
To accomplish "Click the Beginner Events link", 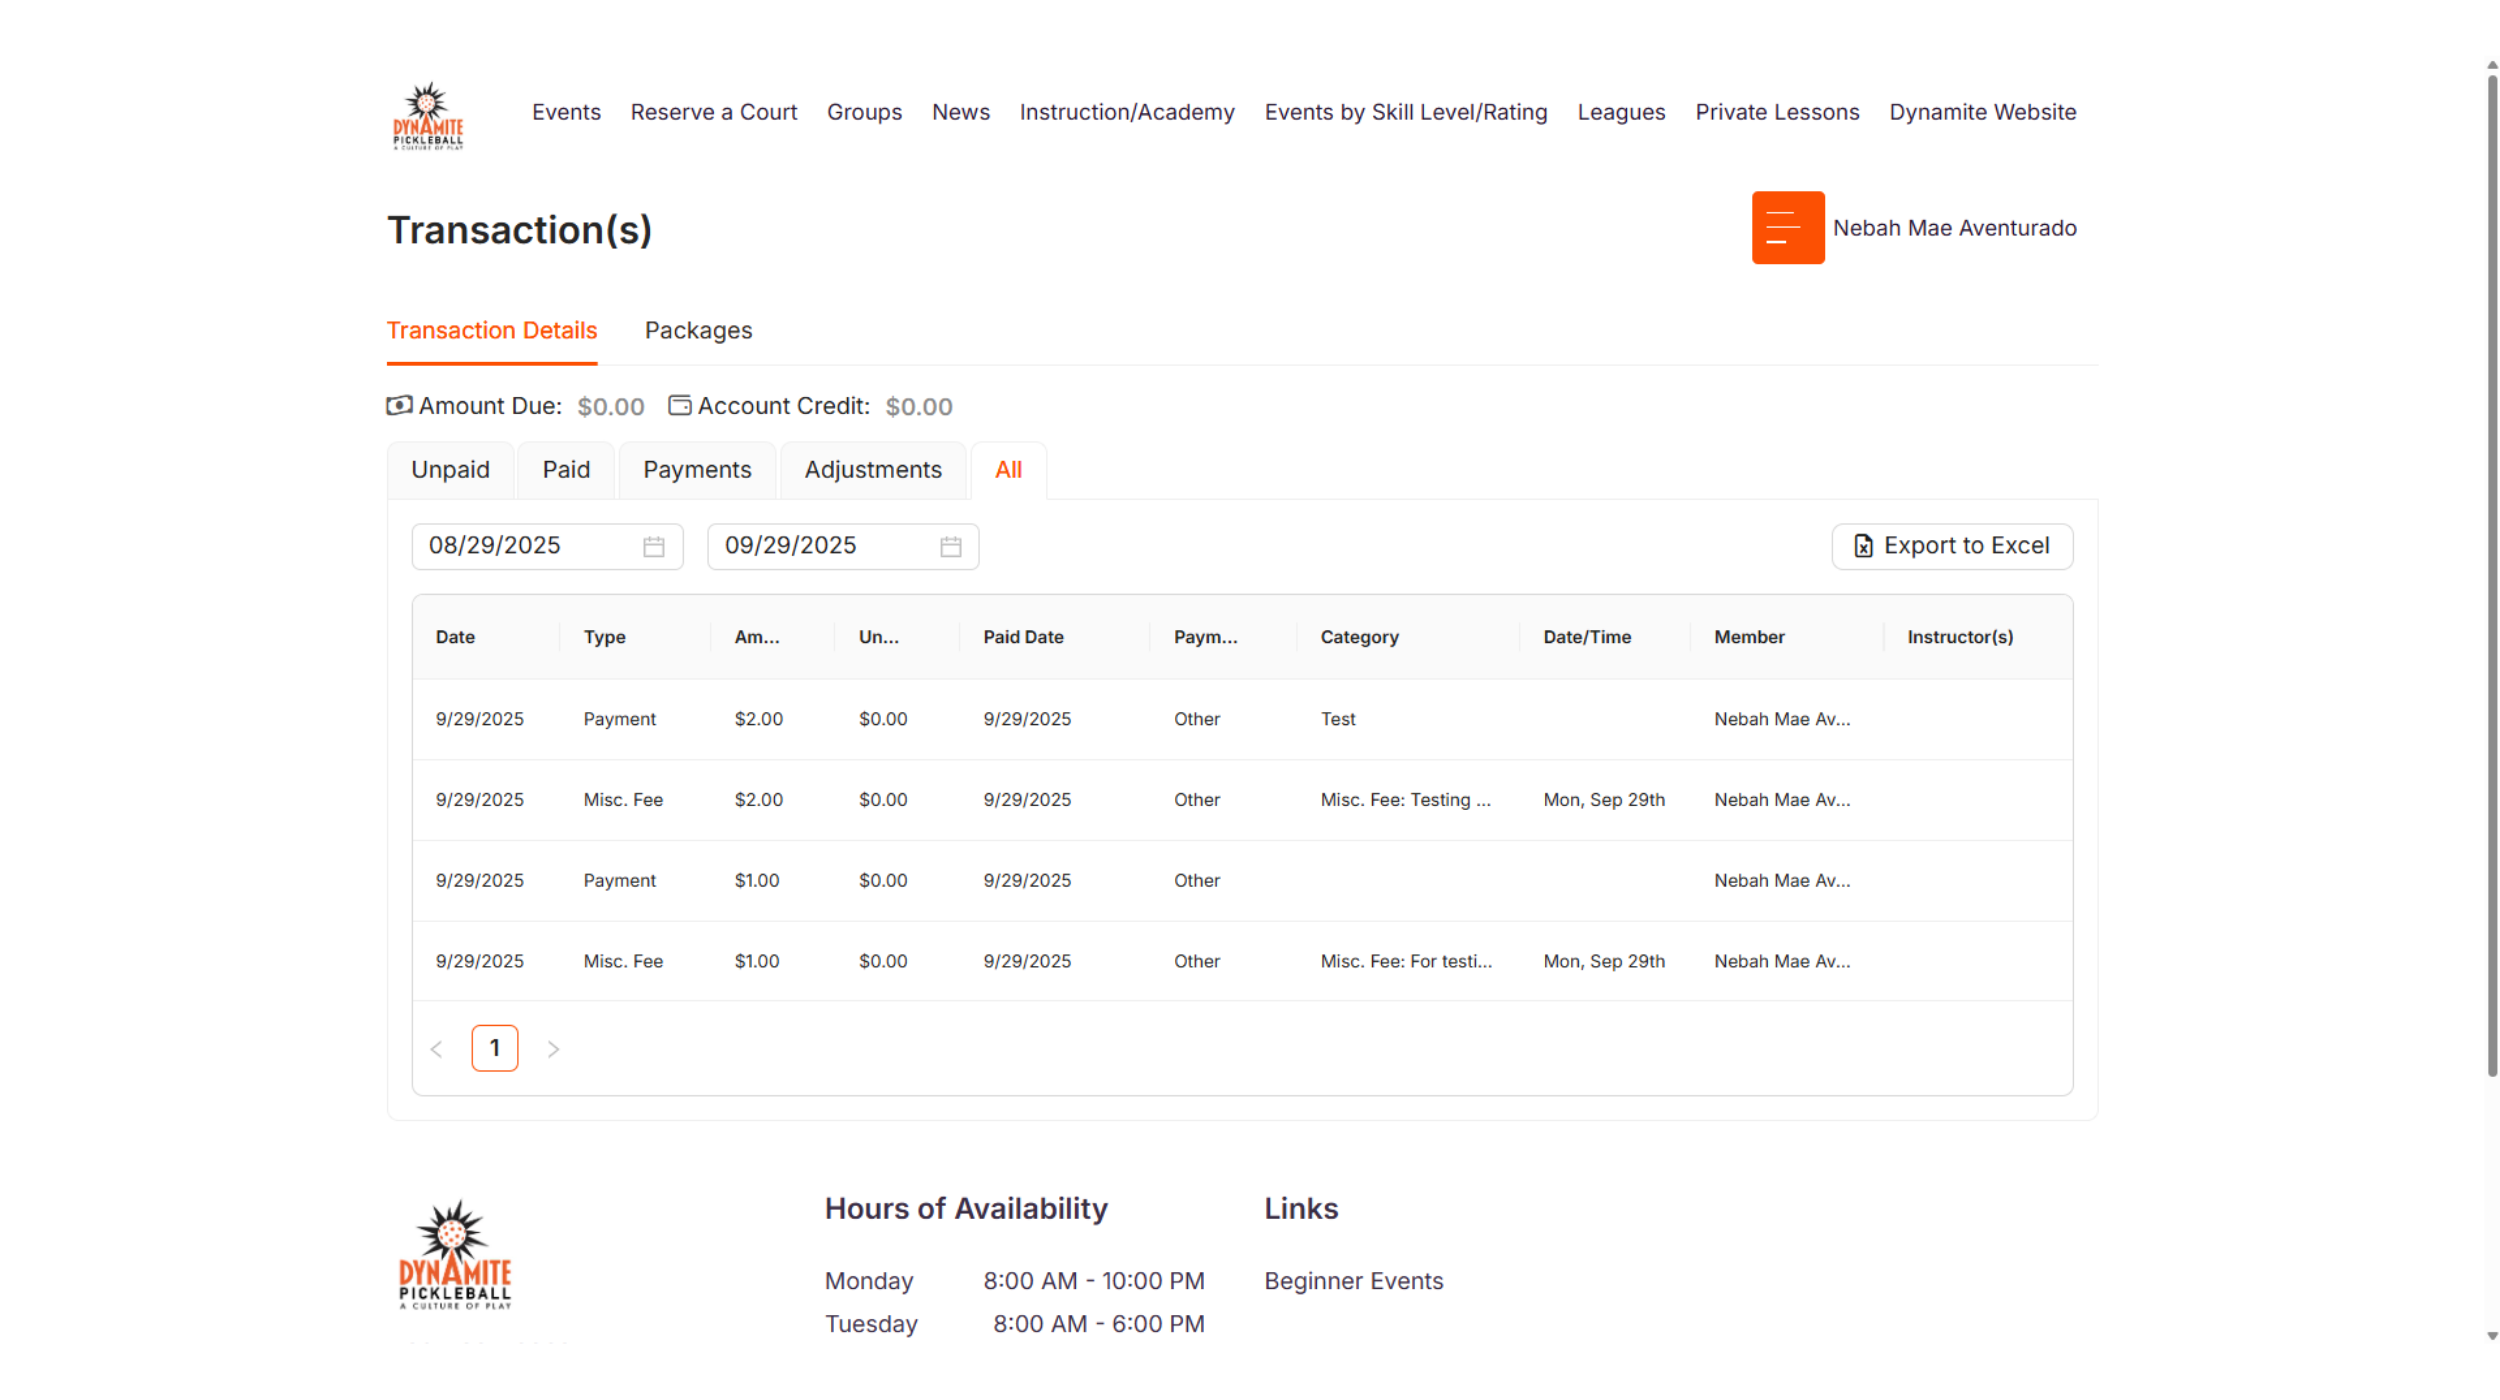I will tap(1353, 1281).
